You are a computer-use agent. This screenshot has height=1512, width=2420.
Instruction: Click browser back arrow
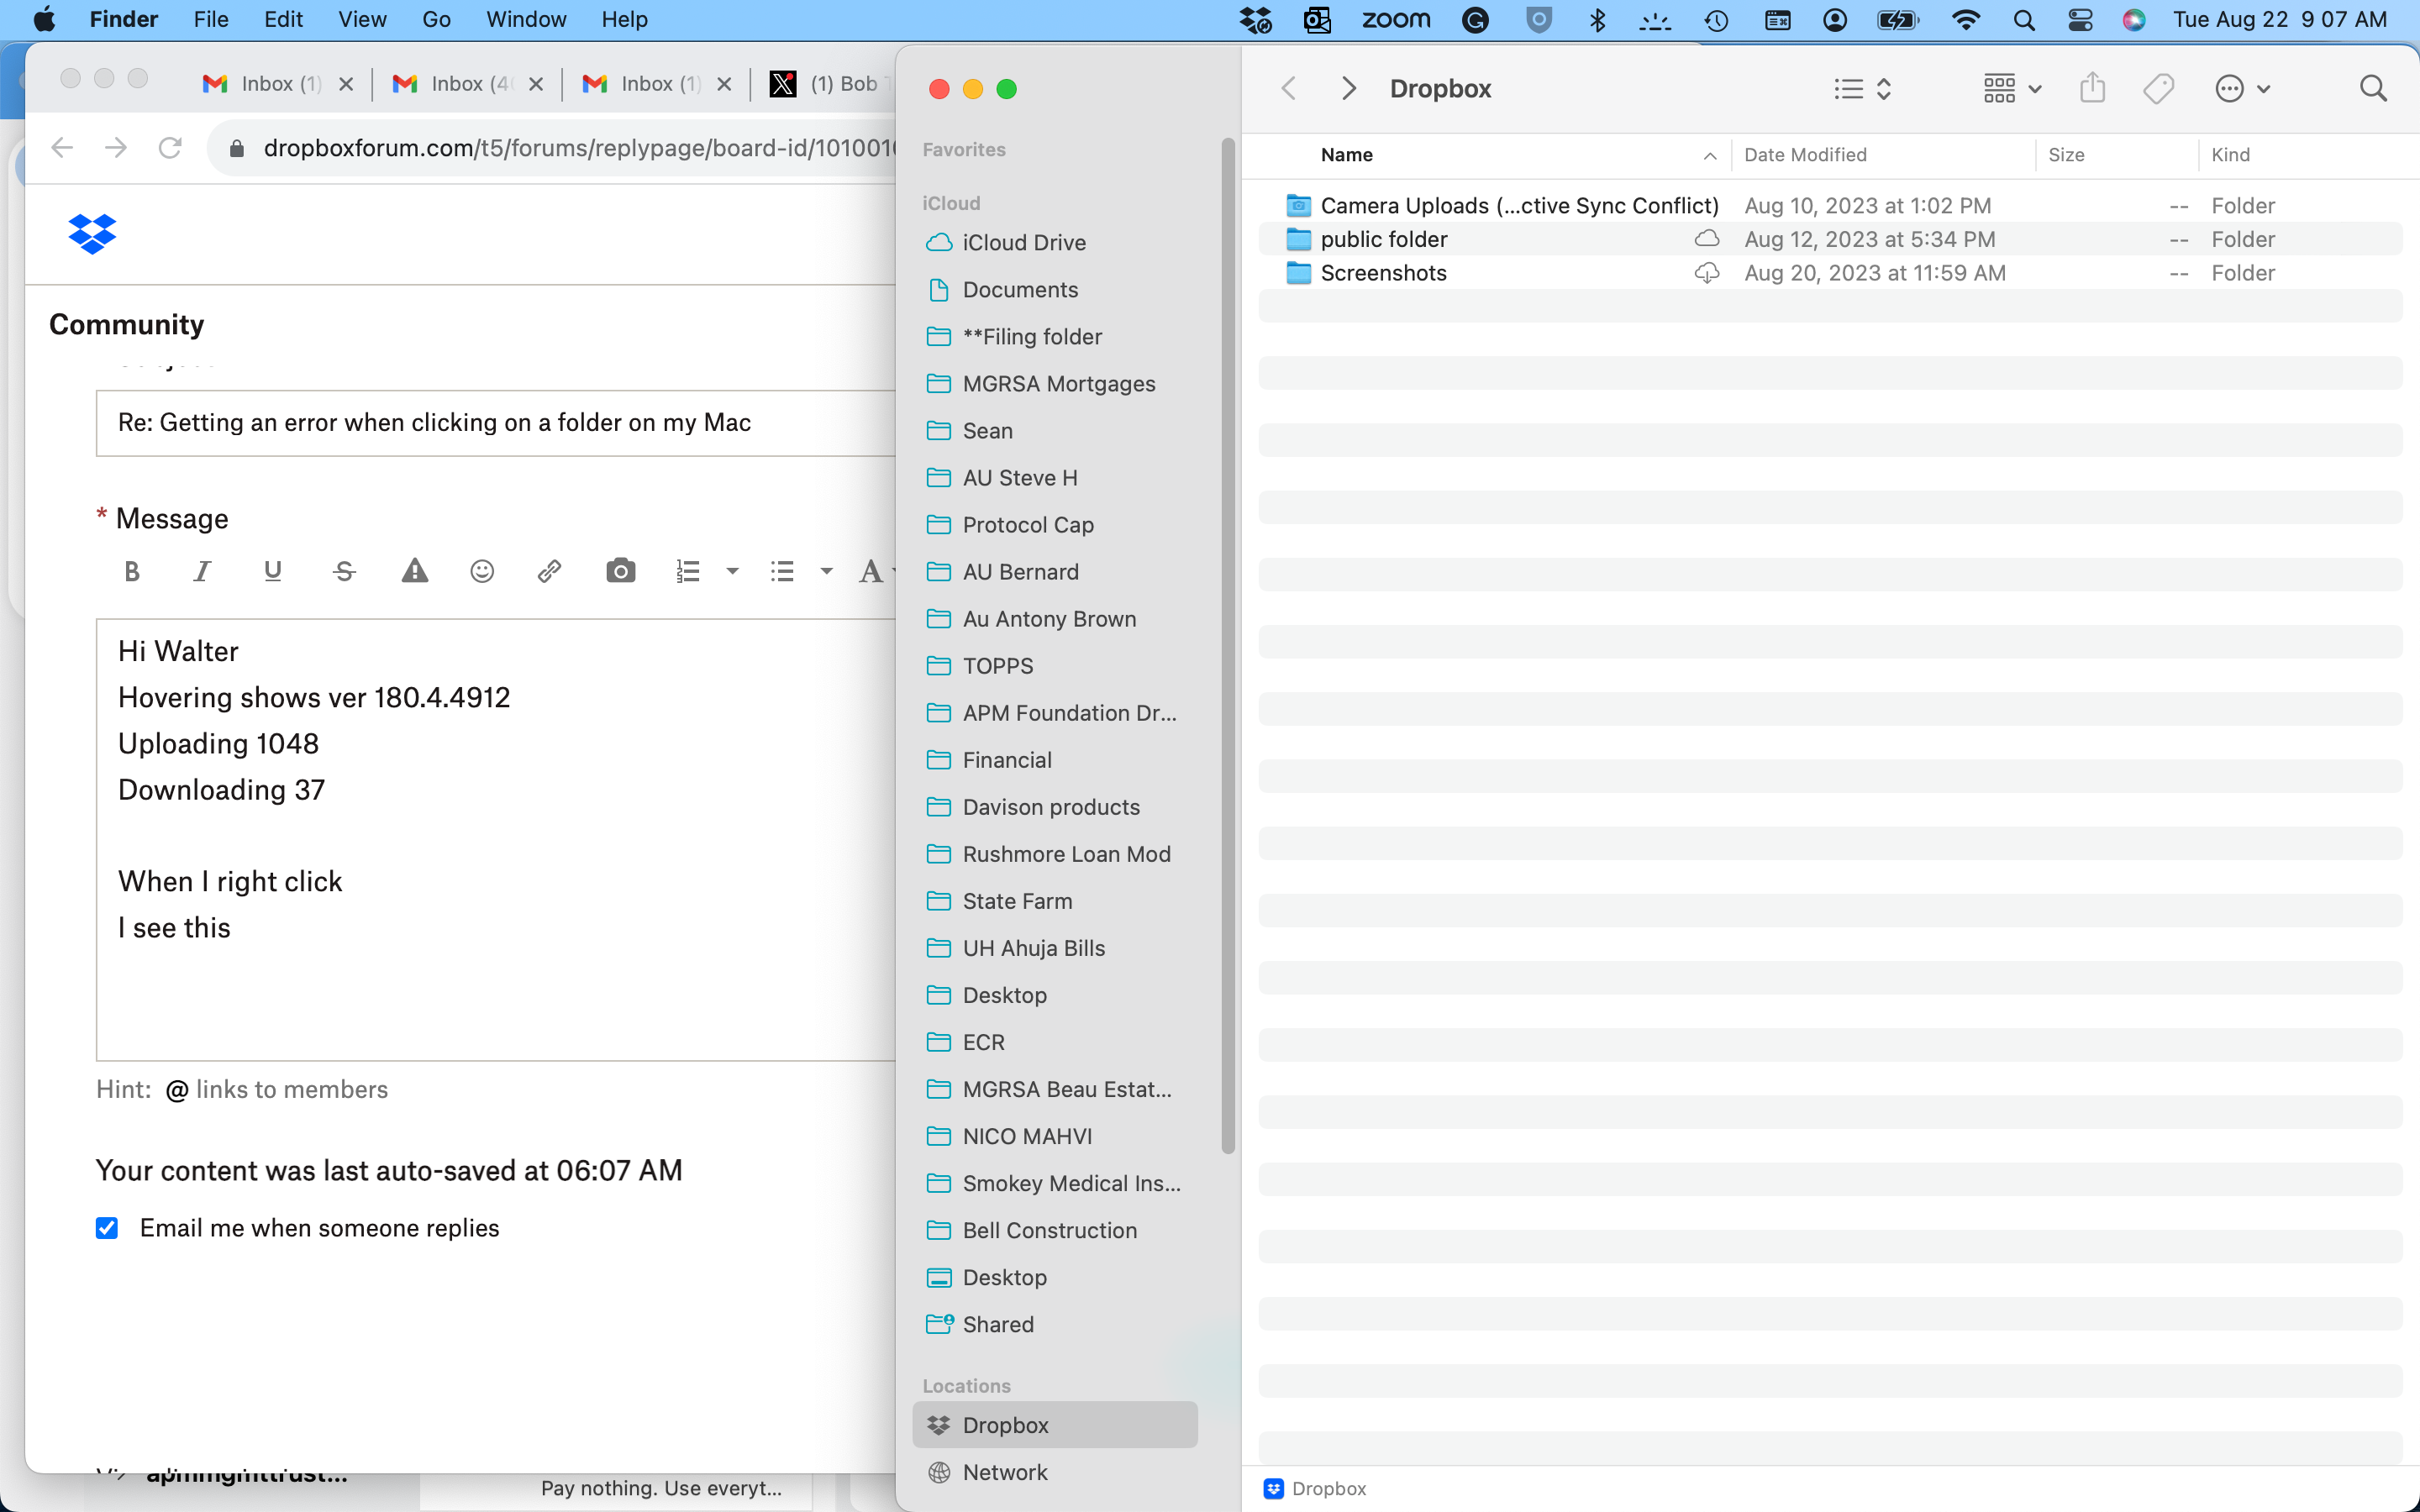point(62,148)
